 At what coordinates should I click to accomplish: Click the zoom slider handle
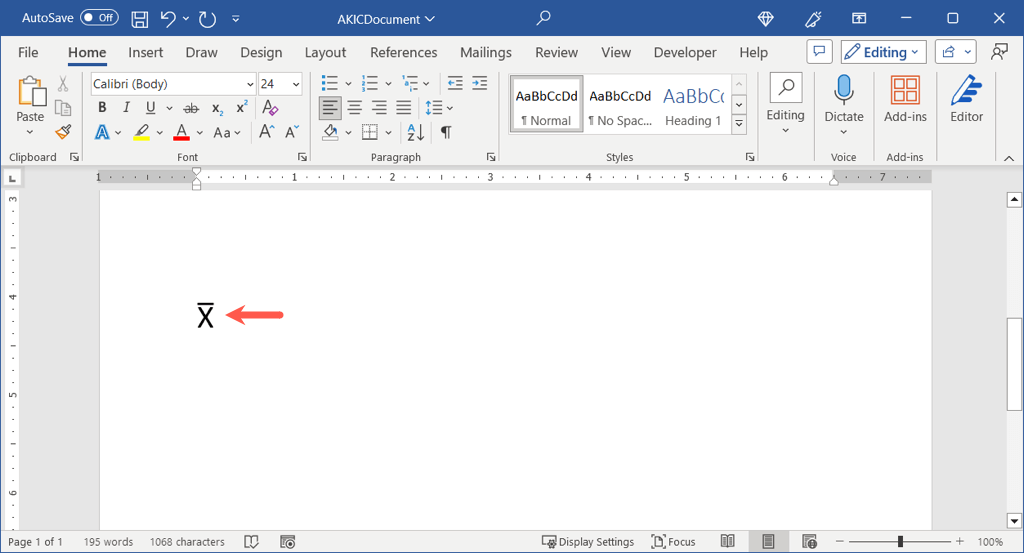(x=900, y=541)
